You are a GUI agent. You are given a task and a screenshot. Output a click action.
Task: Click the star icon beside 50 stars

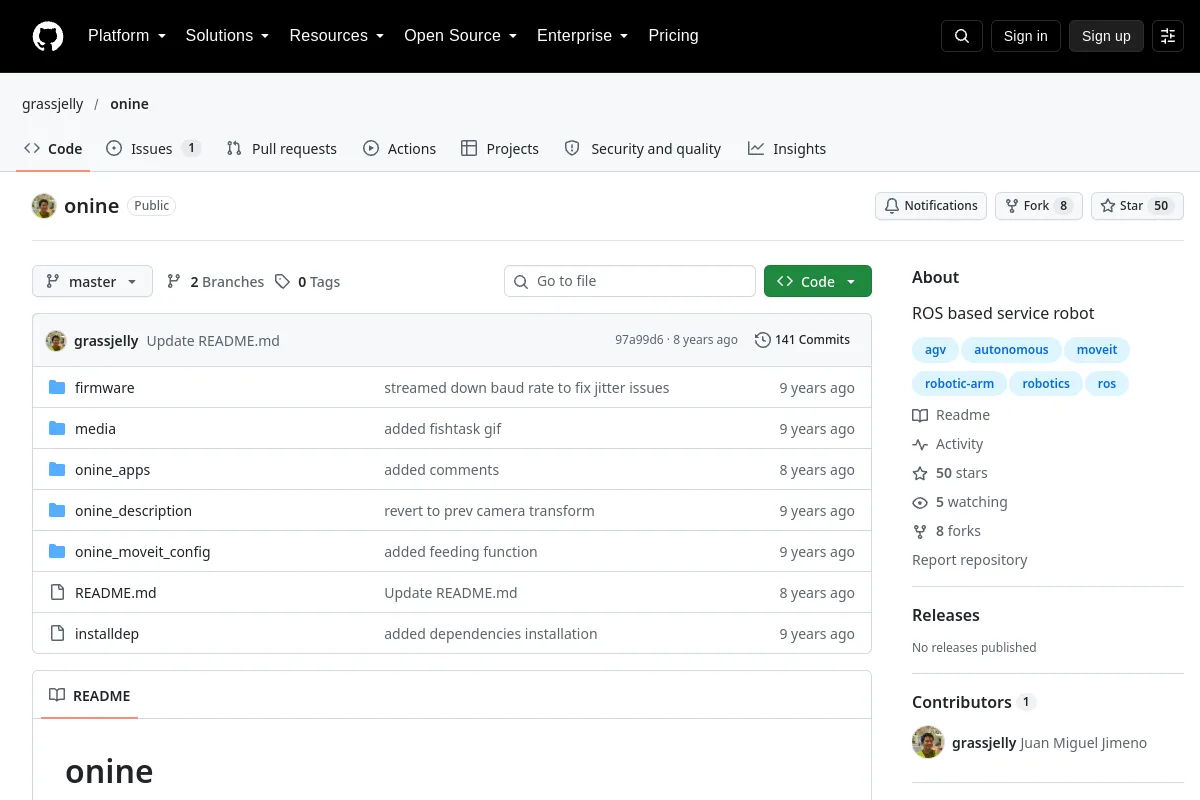click(920, 473)
